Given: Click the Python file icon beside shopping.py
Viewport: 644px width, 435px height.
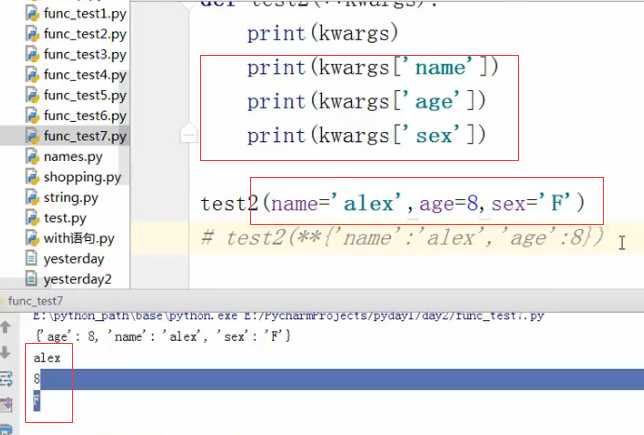Looking at the screenshot, I should click(x=34, y=177).
